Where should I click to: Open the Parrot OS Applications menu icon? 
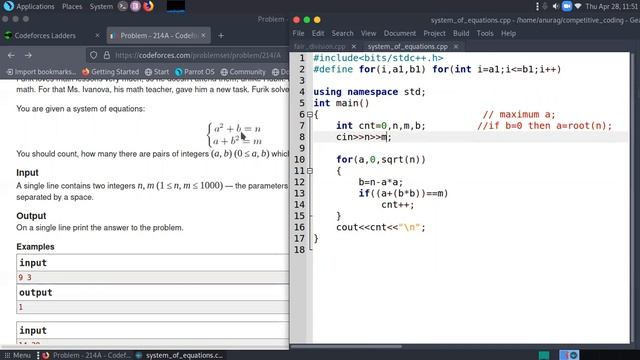8,6
